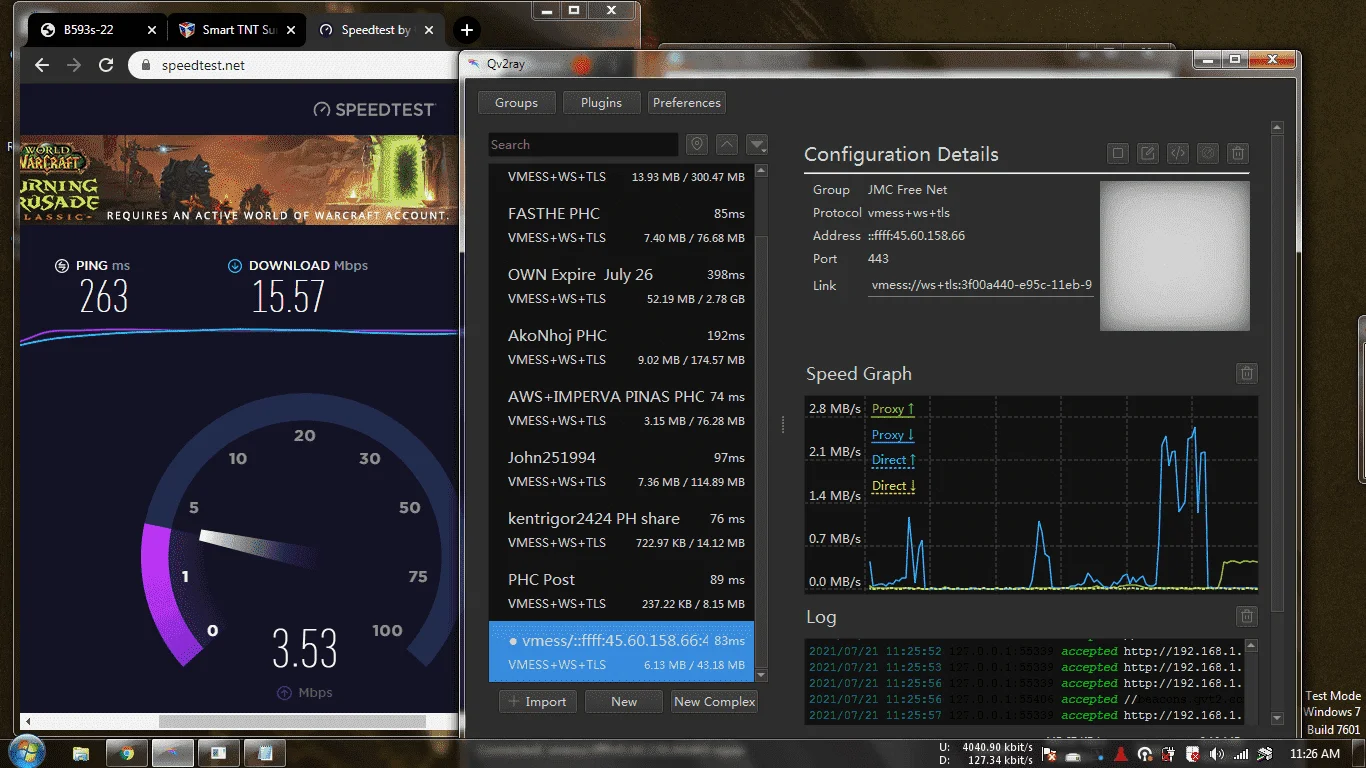Click the Qv2ray taskbar button

172,753
